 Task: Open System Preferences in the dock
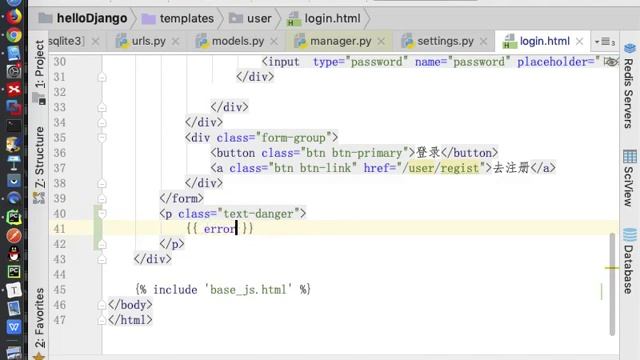pyautogui.click(x=14, y=71)
